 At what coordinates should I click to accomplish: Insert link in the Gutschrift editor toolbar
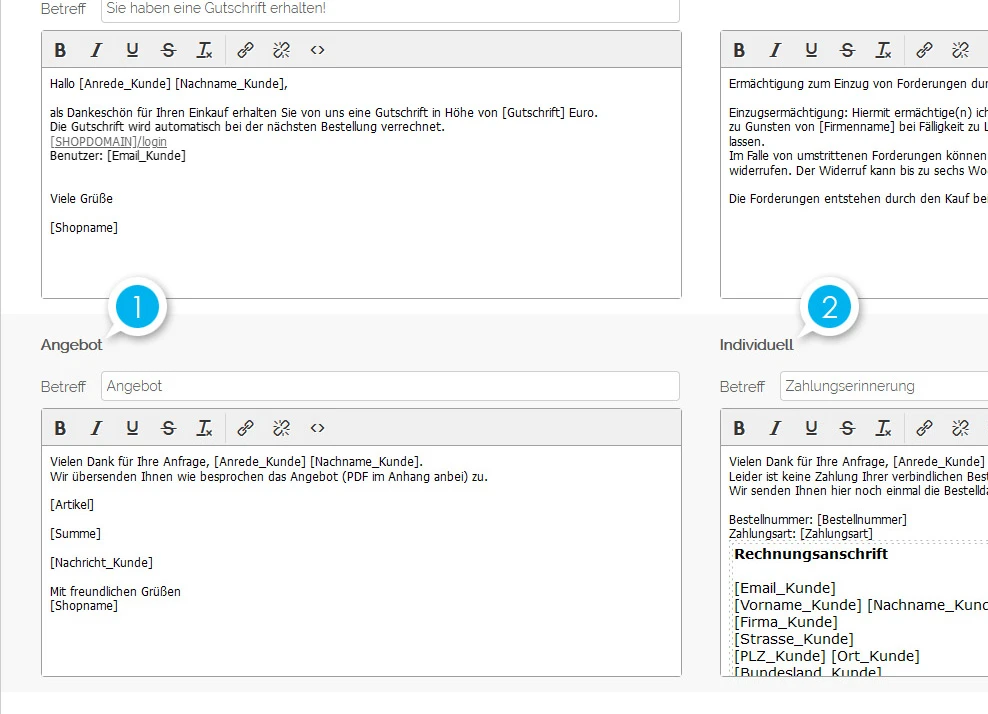tap(245, 50)
